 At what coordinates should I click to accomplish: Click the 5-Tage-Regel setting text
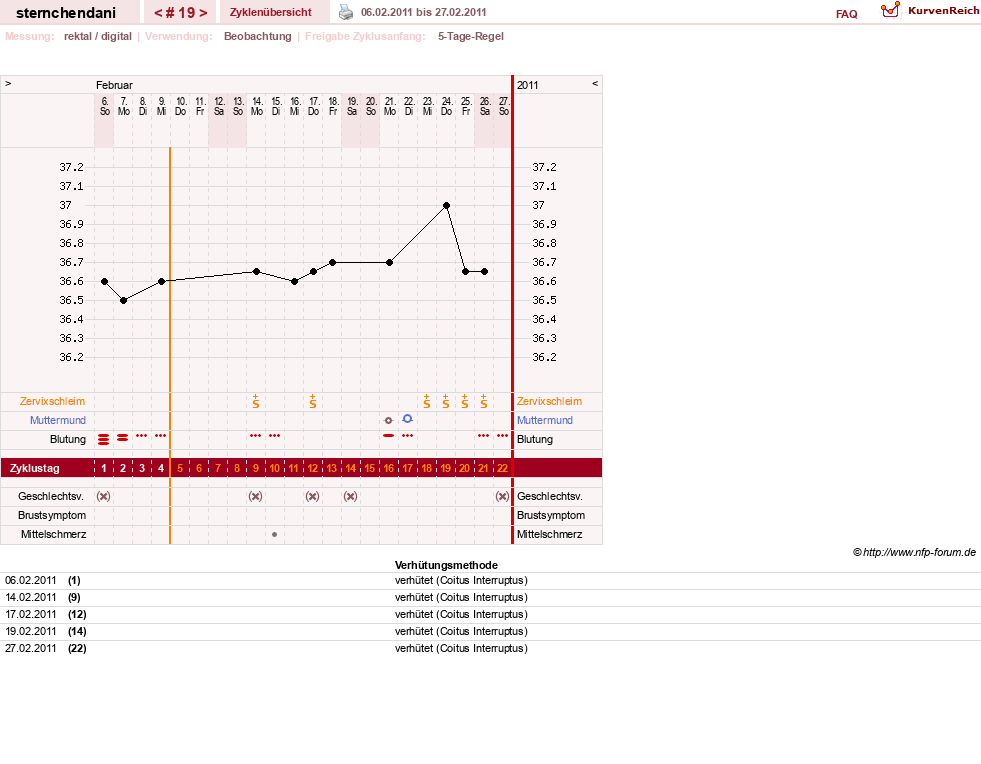(470, 36)
